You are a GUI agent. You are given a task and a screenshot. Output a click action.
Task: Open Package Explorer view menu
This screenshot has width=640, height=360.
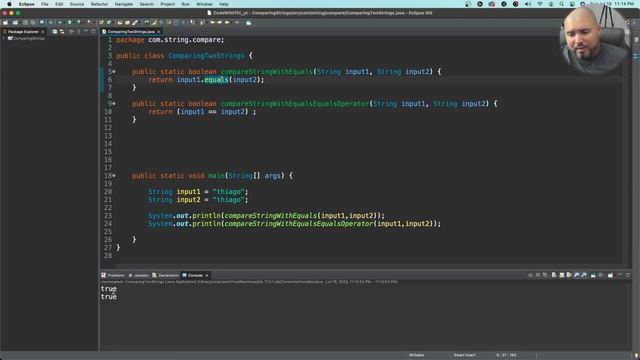[x=79, y=31]
